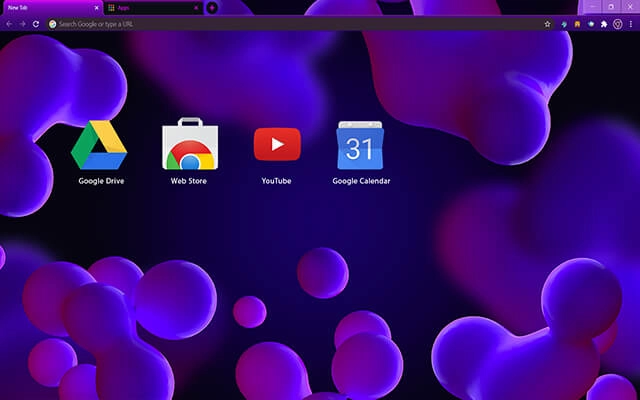The image size is (640, 400).
Task: Bookmark this page with the star icon
Action: (x=547, y=24)
